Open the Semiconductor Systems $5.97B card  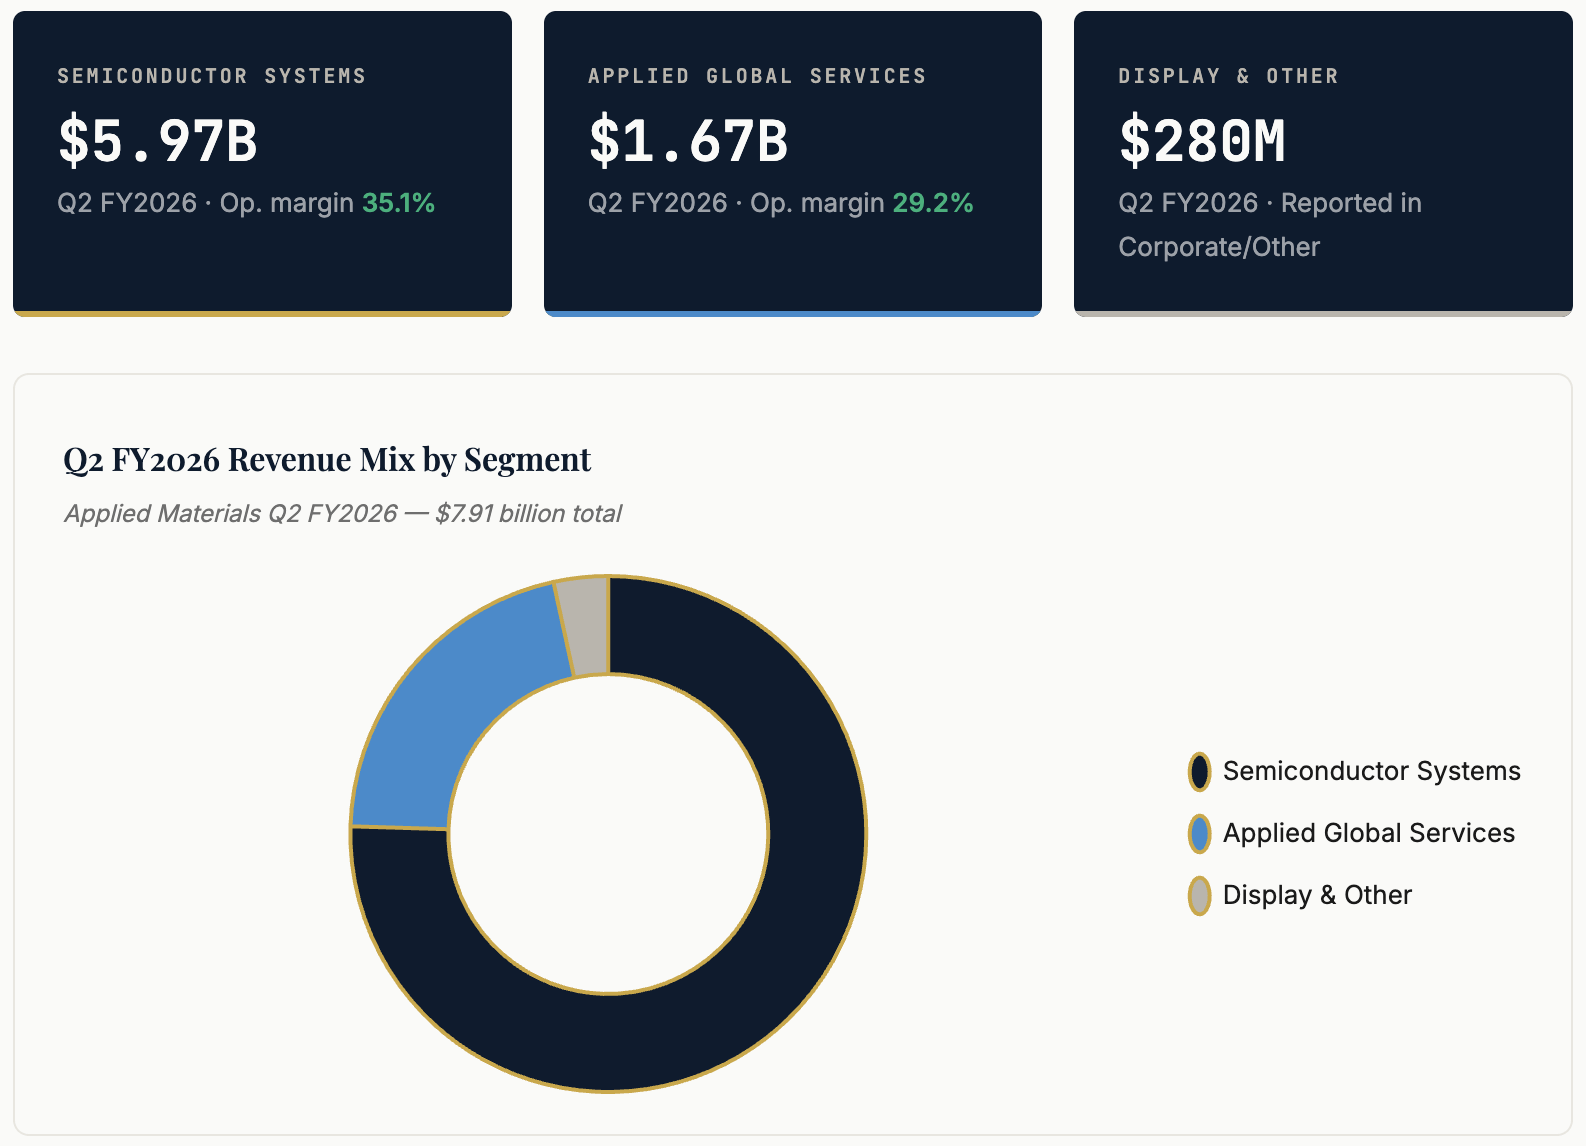click(262, 164)
